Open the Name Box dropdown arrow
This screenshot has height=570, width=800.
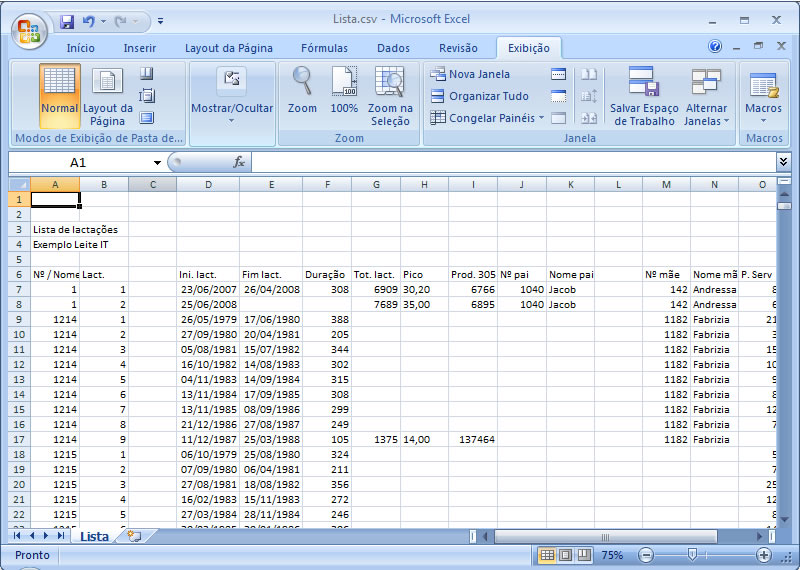point(157,163)
